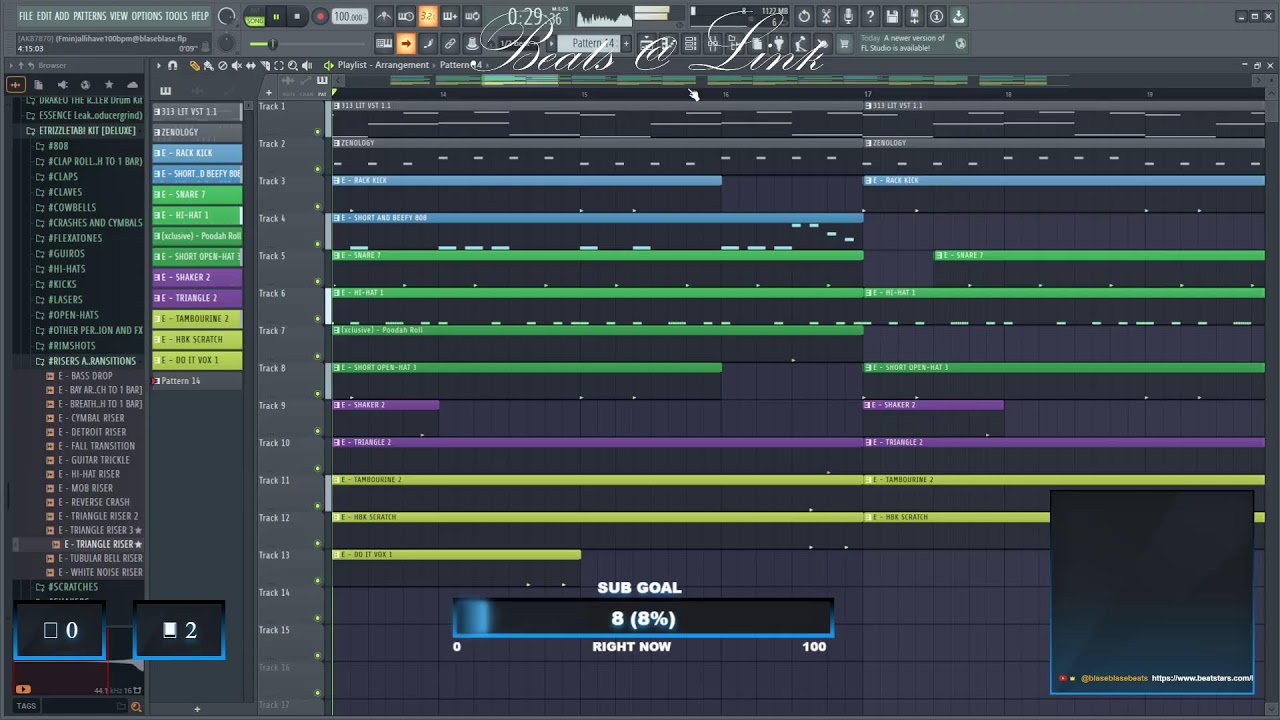Viewport: 1280px width, 720px height.
Task: Expand the #KICKS folder in browser
Action: [56, 284]
